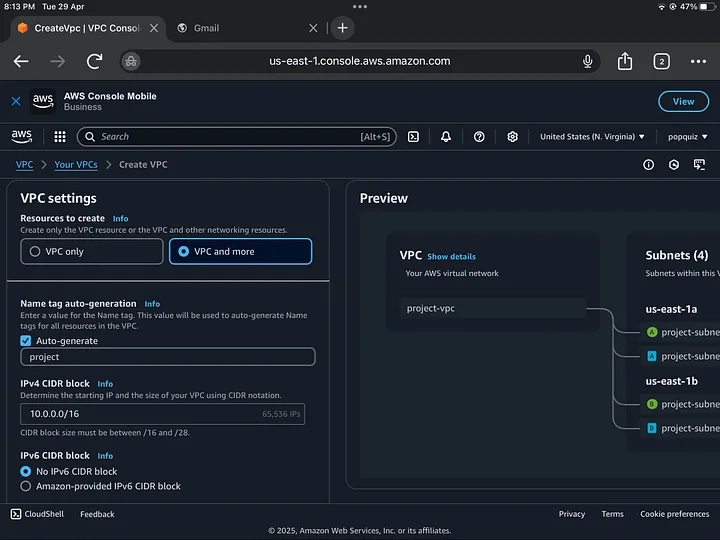Click the Create VPC breadcrumb text
The height and width of the screenshot is (540, 720).
143,164
